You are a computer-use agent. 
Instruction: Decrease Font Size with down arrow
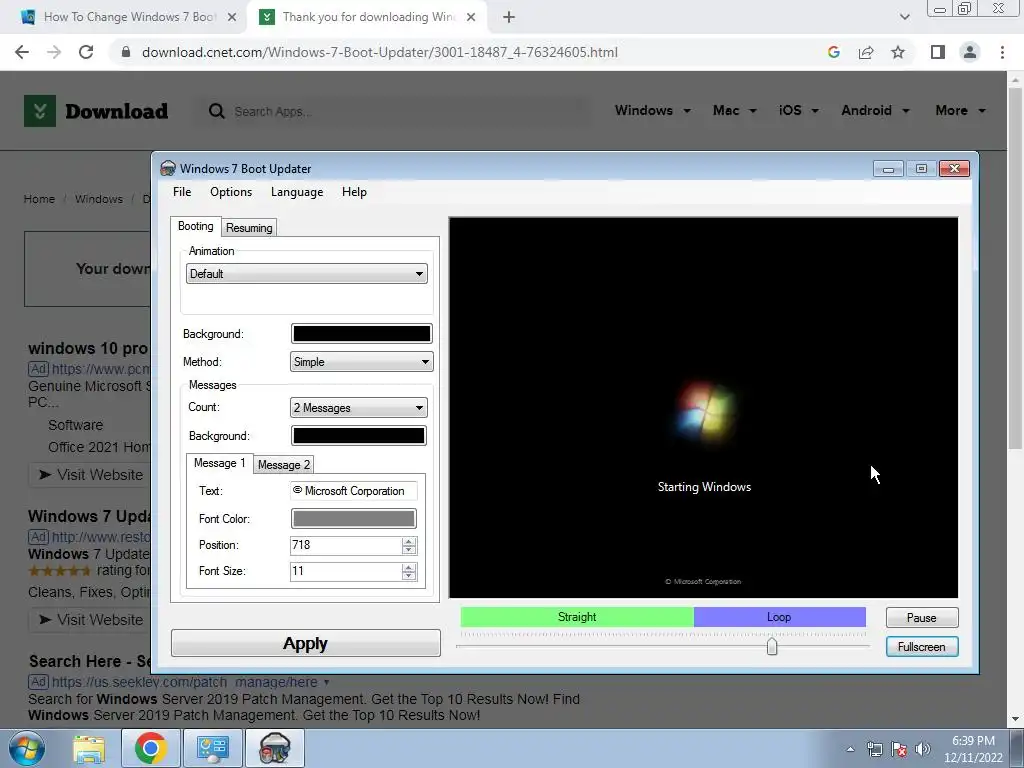pyautogui.click(x=409, y=576)
